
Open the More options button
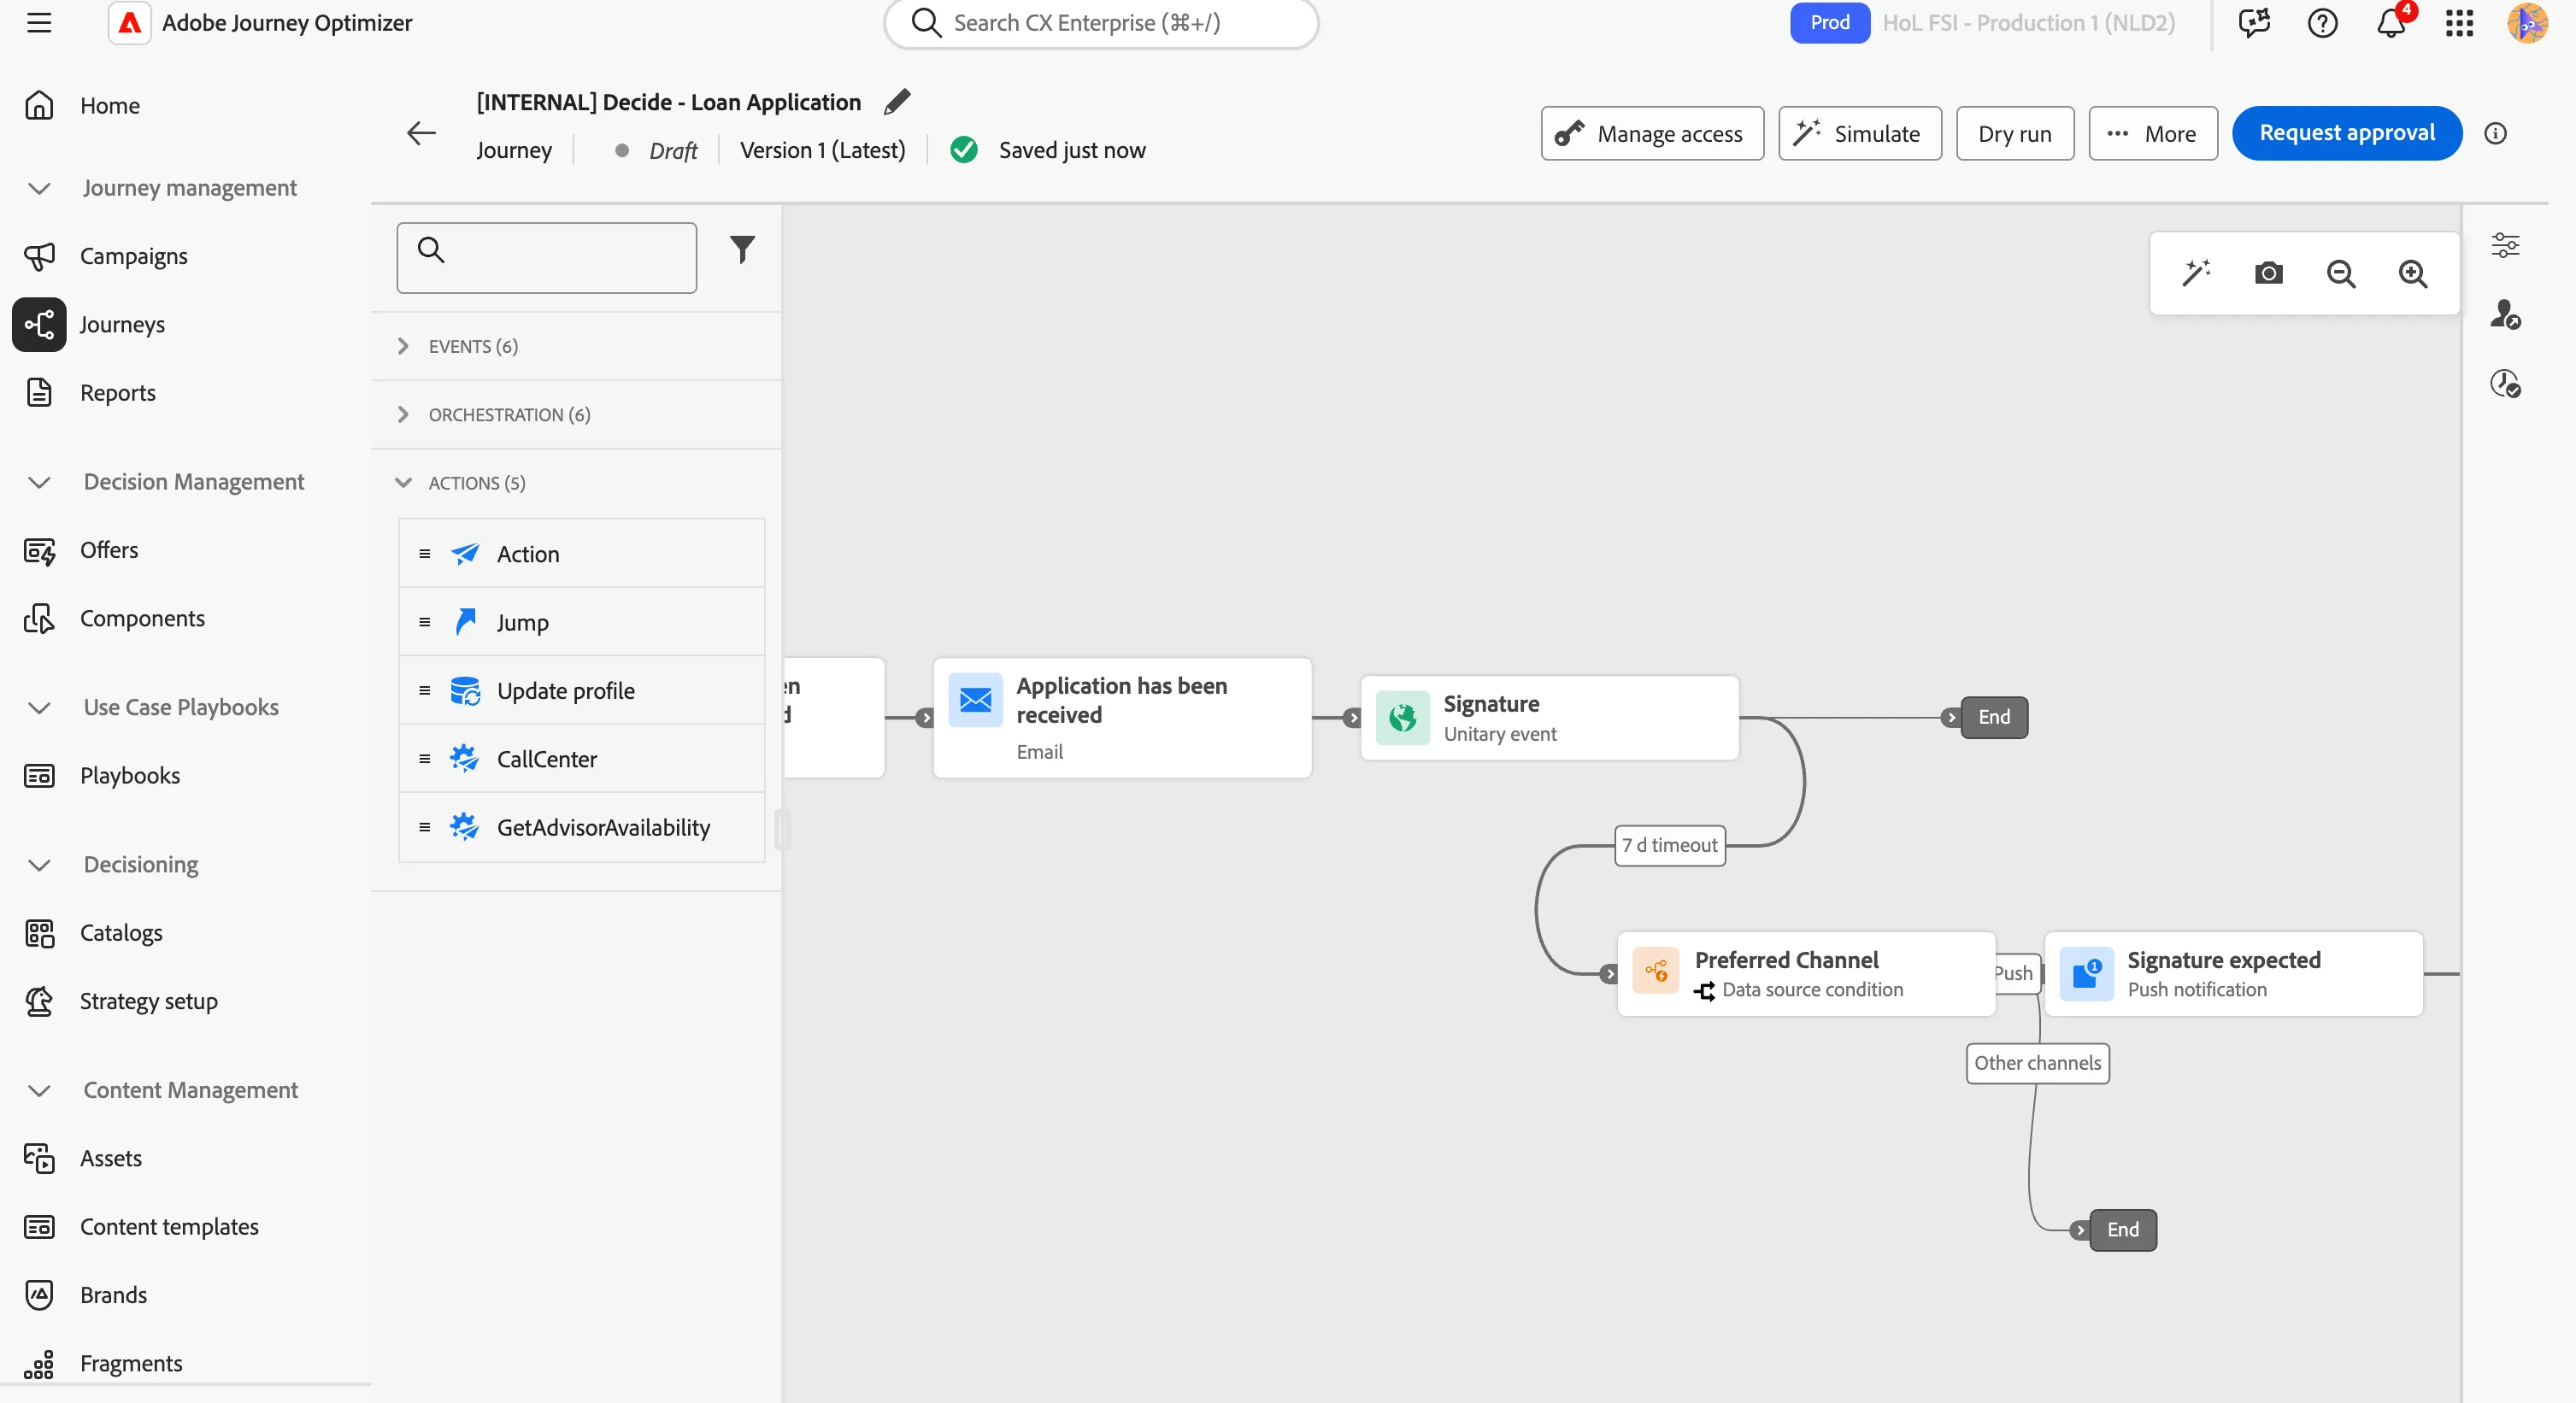[x=2152, y=133]
